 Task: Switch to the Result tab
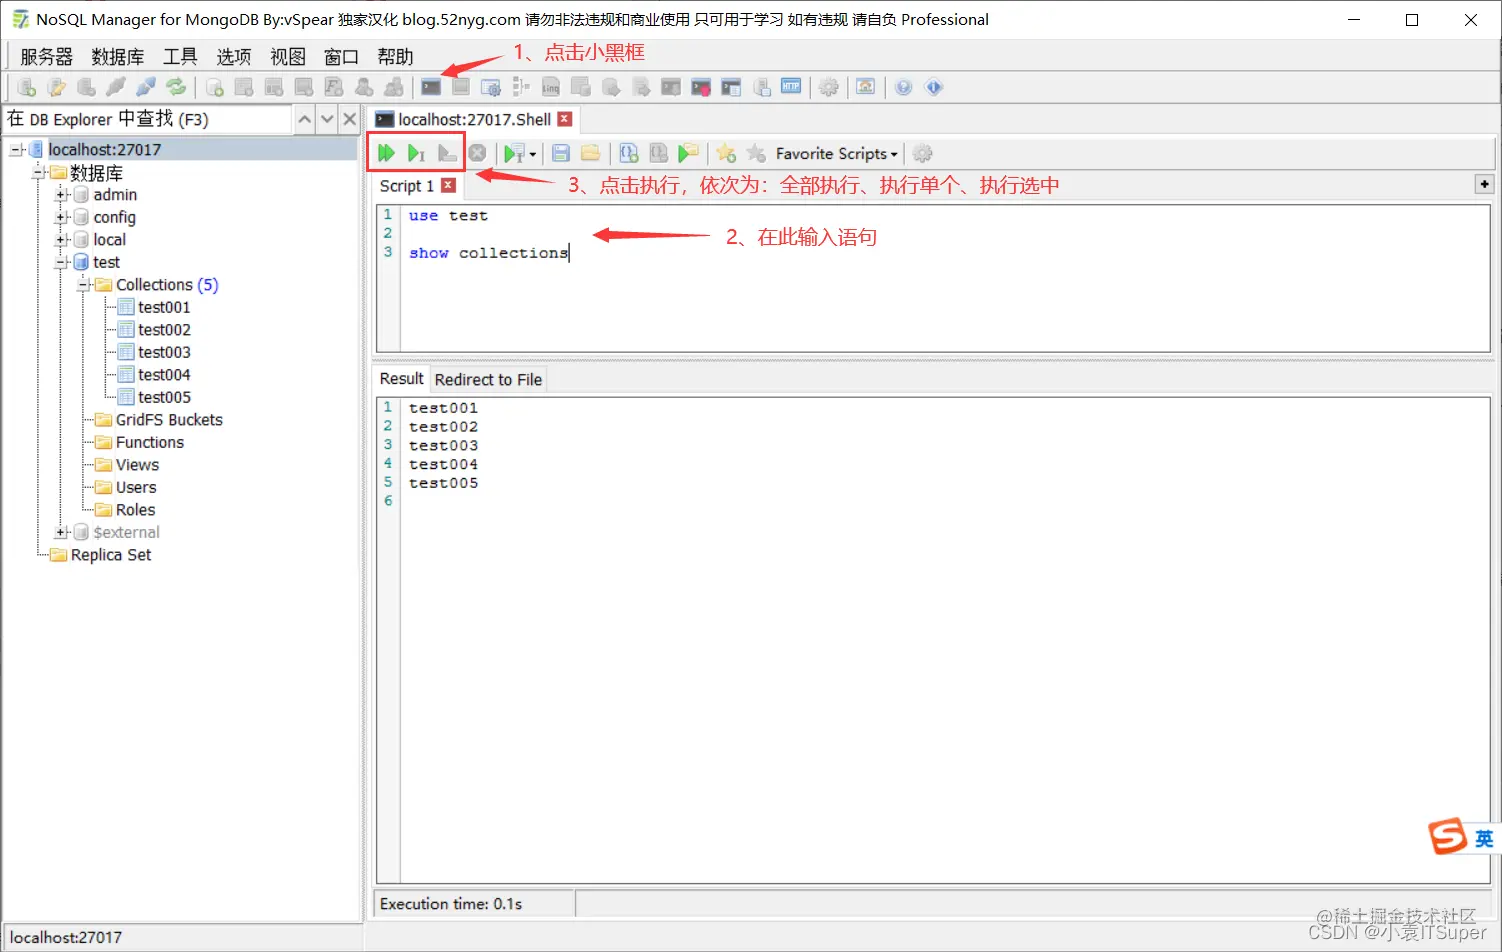[402, 379]
